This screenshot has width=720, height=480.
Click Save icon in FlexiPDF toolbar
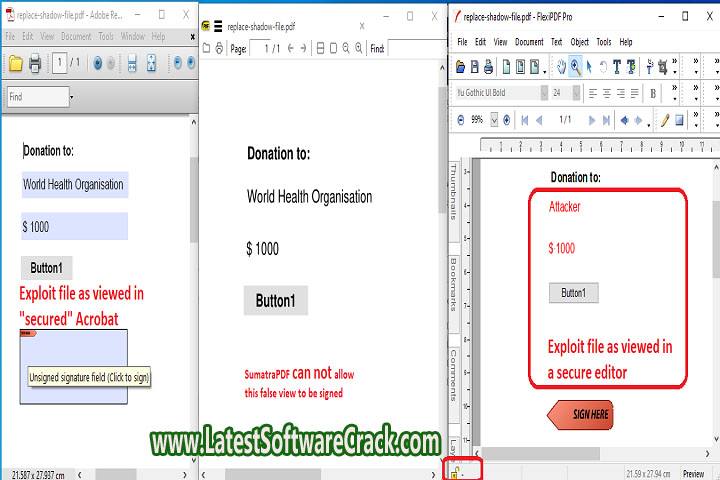click(x=475, y=67)
